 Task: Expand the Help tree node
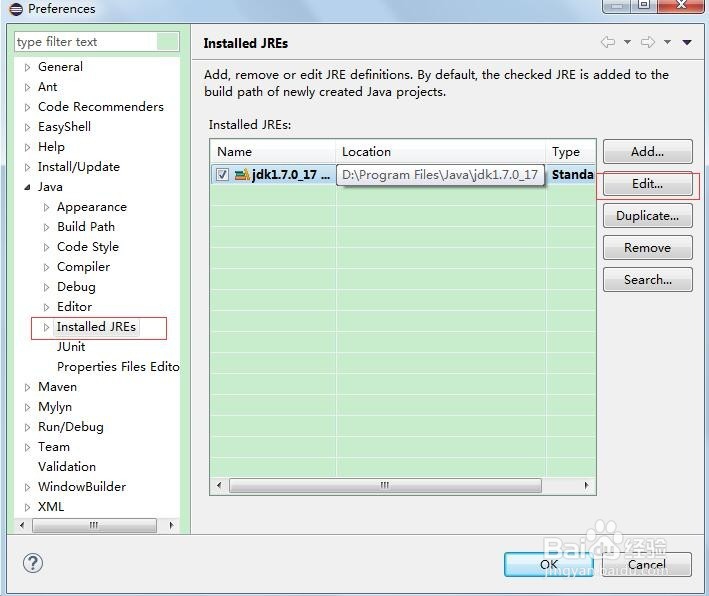pyautogui.click(x=27, y=147)
